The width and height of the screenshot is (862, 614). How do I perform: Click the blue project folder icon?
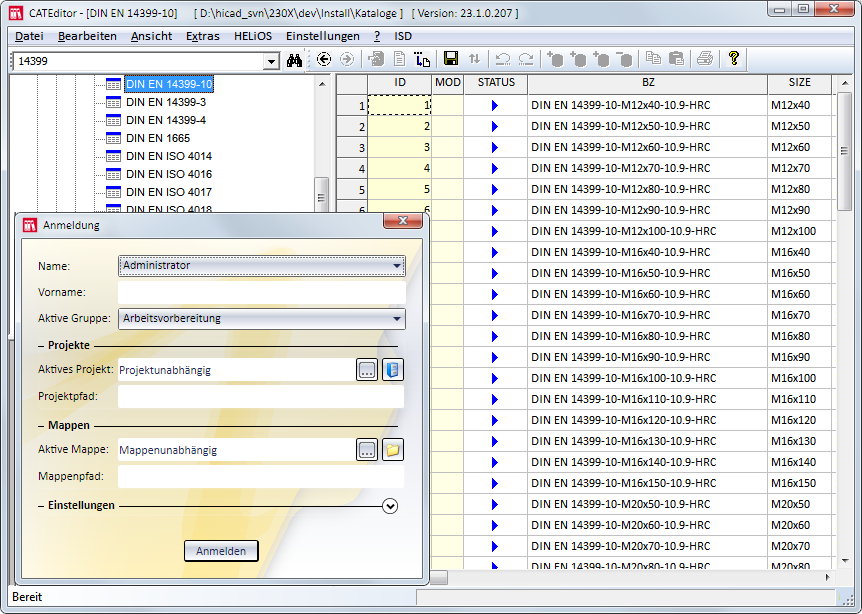(393, 370)
